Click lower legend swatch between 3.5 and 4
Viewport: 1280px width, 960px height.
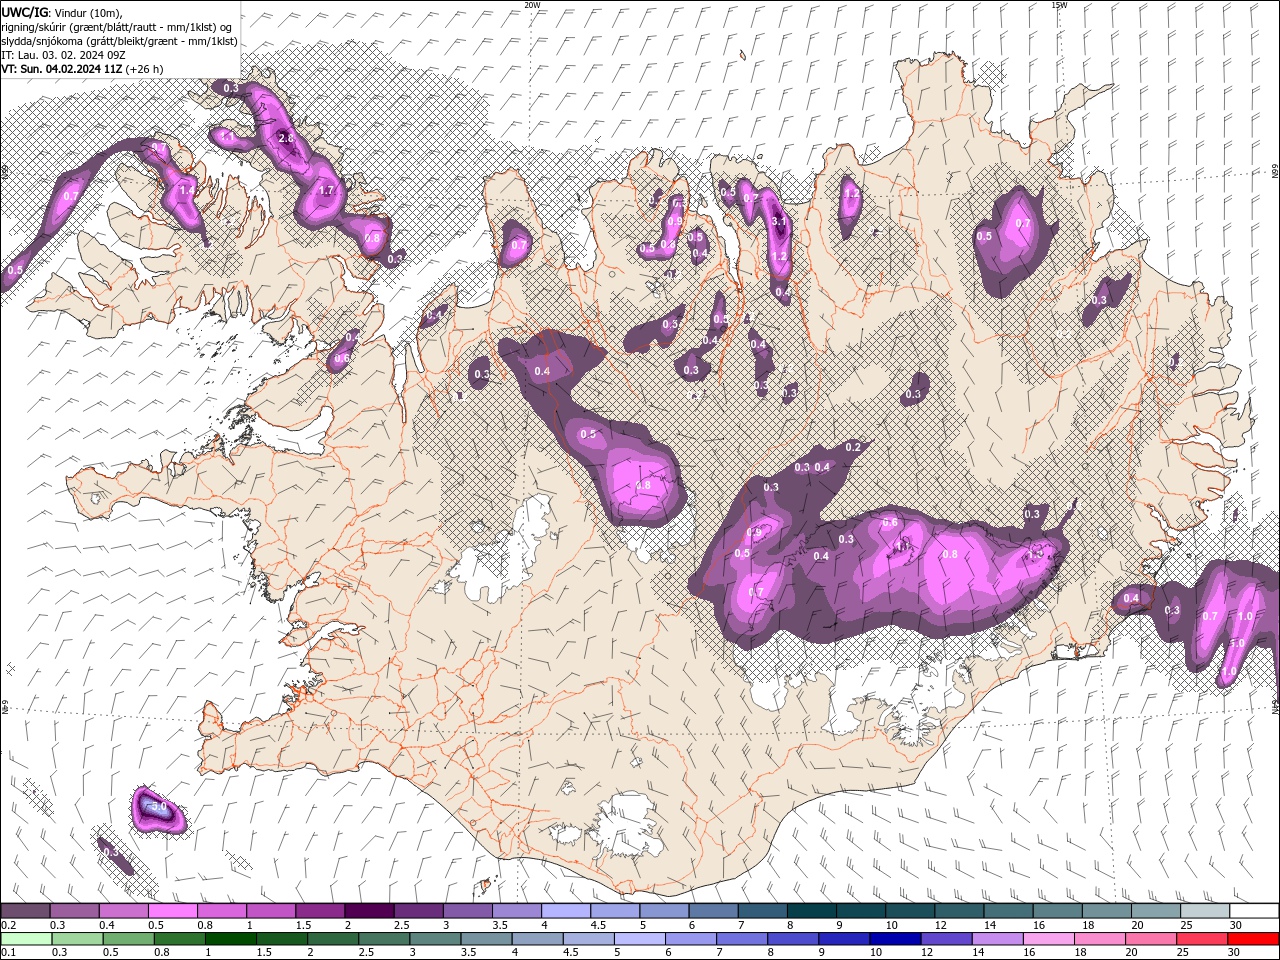[485, 939]
